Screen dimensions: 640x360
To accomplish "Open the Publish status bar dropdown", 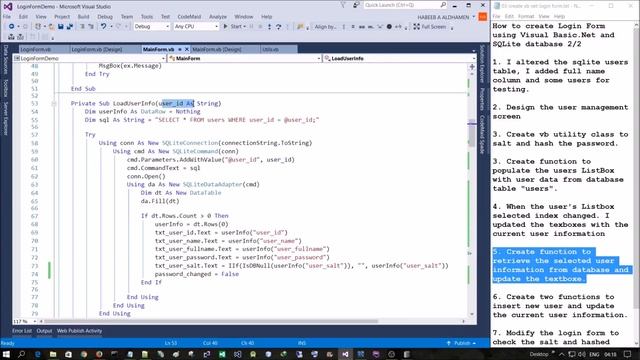I will tap(462, 343).
